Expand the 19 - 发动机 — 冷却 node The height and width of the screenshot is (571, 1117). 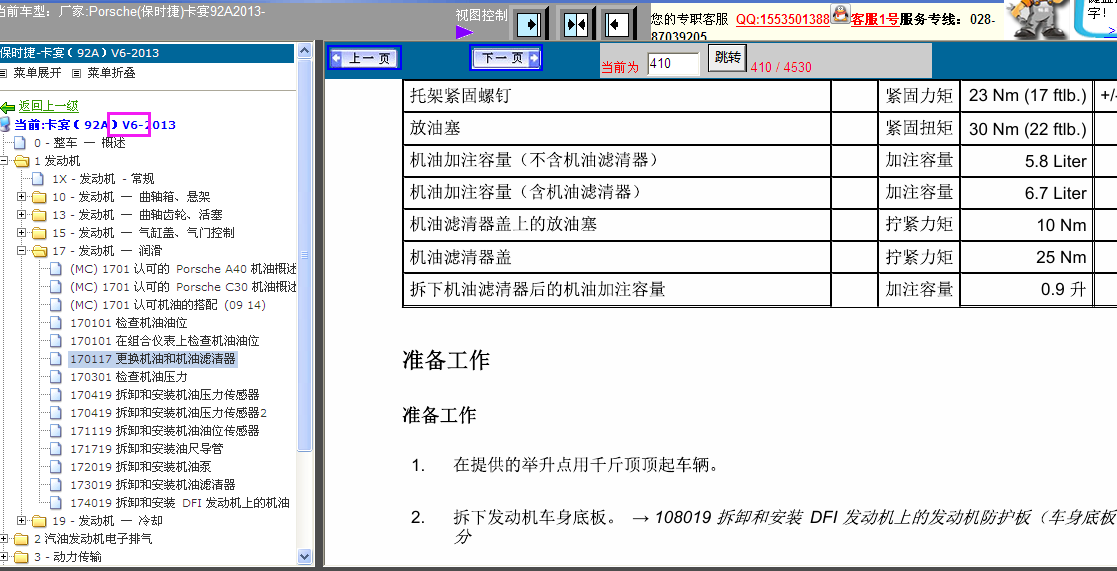coord(21,521)
